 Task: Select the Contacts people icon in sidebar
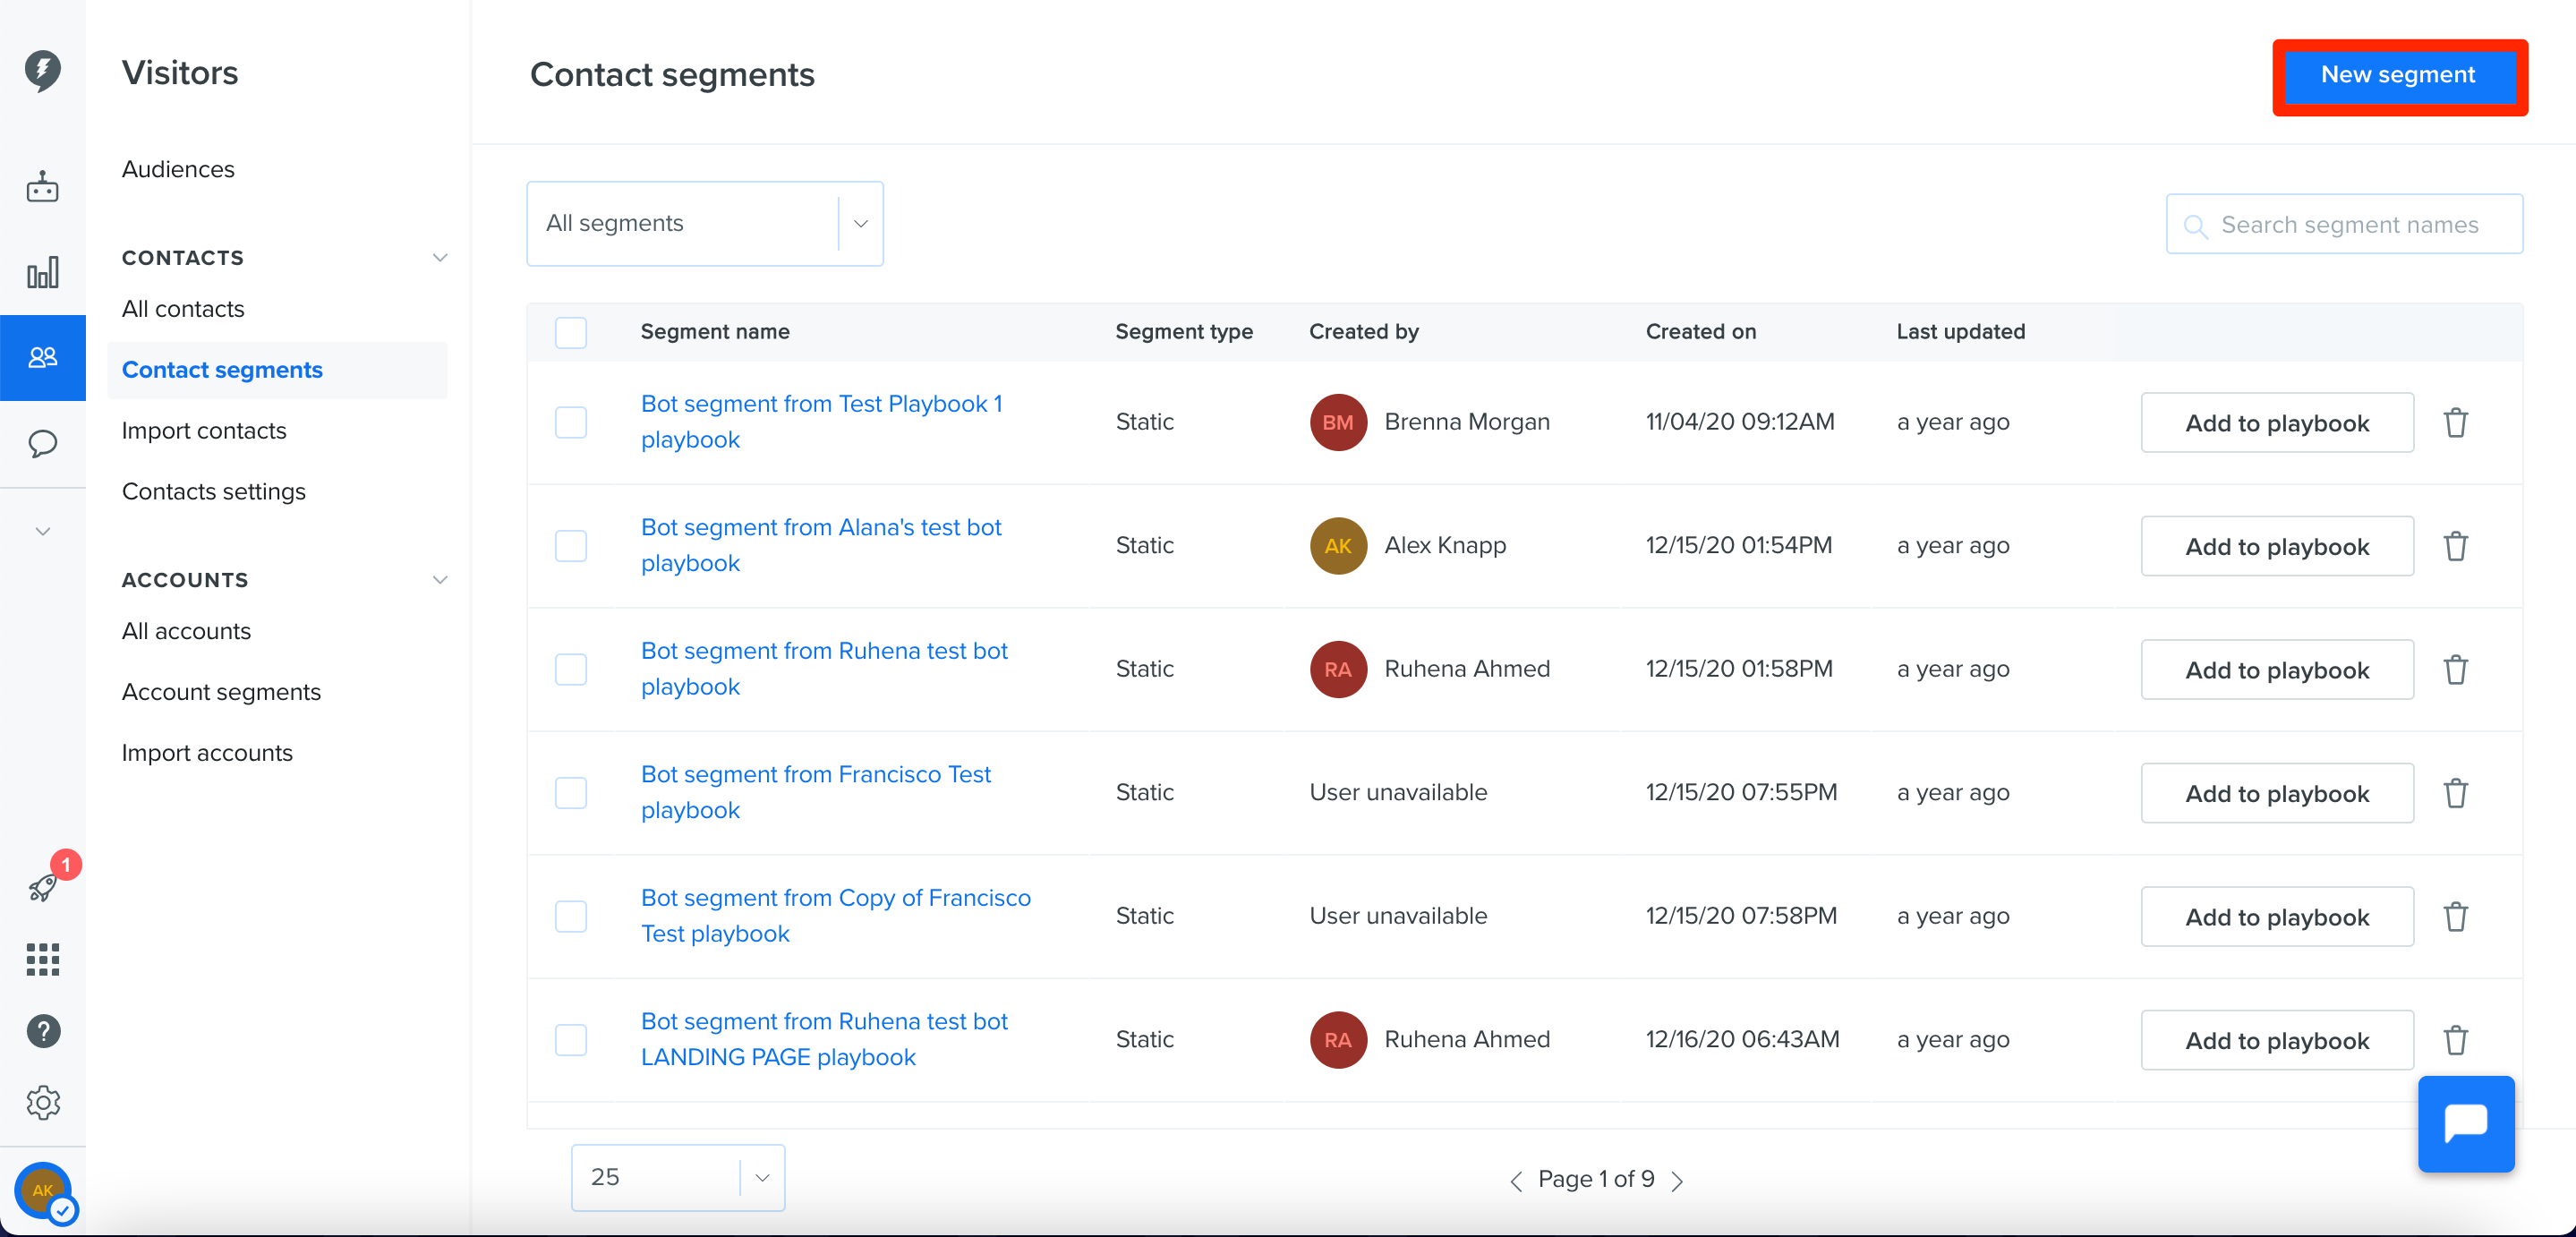pyautogui.click(x=42, y=357)
